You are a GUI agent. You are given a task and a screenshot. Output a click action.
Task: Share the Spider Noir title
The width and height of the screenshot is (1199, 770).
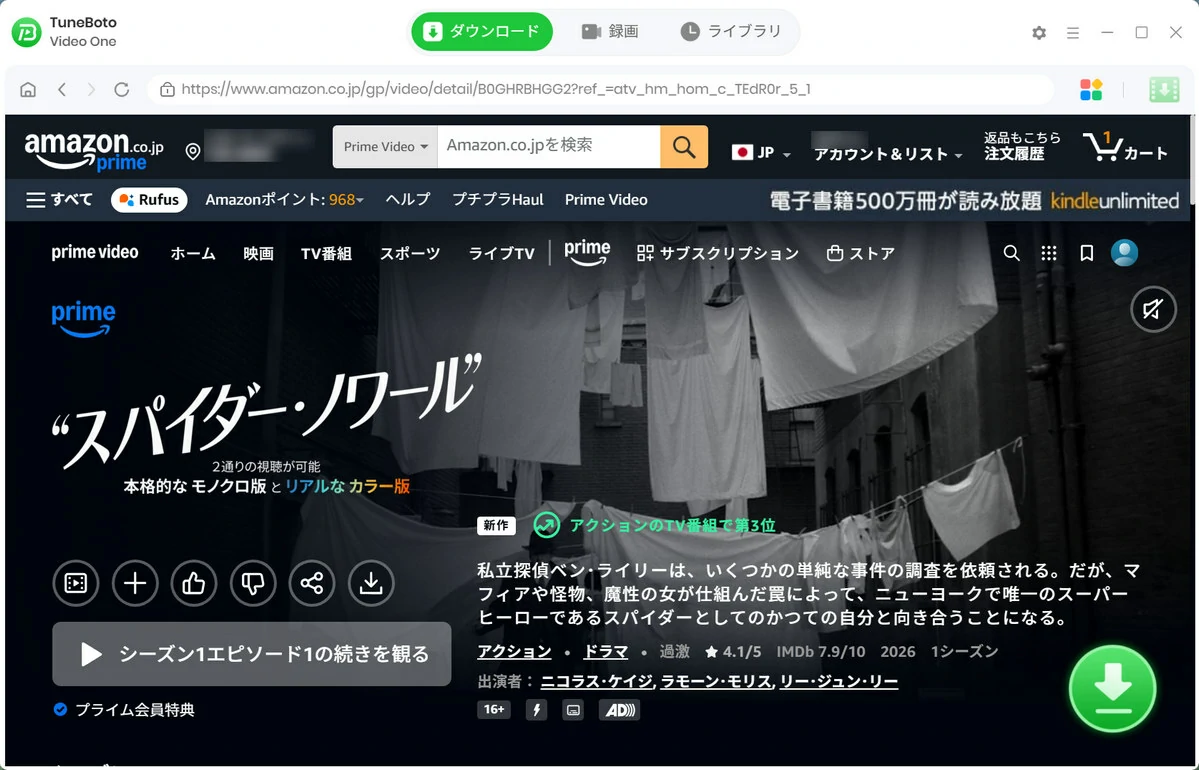(311, 583)
